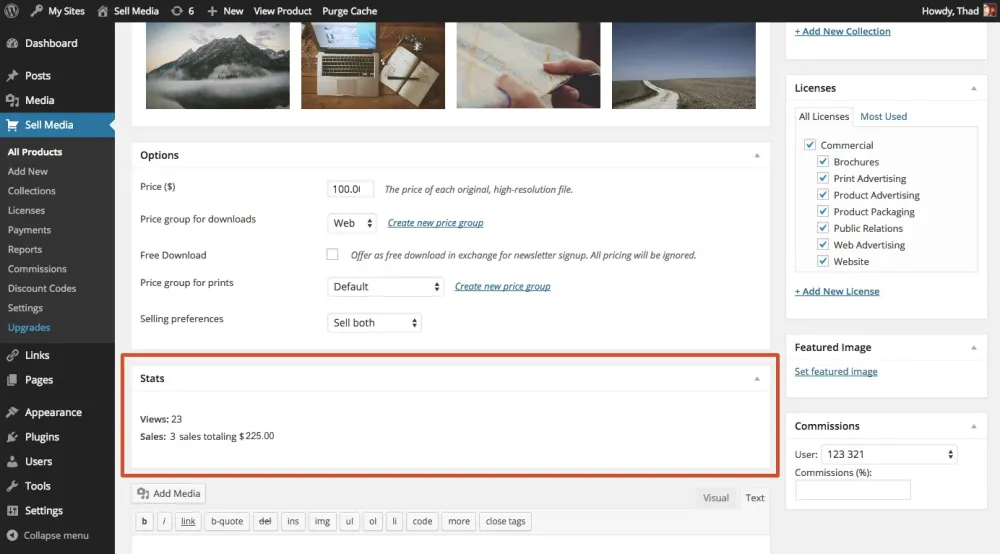Click the plus icon beside New
1000x554 pixels.
pos(212,11)
